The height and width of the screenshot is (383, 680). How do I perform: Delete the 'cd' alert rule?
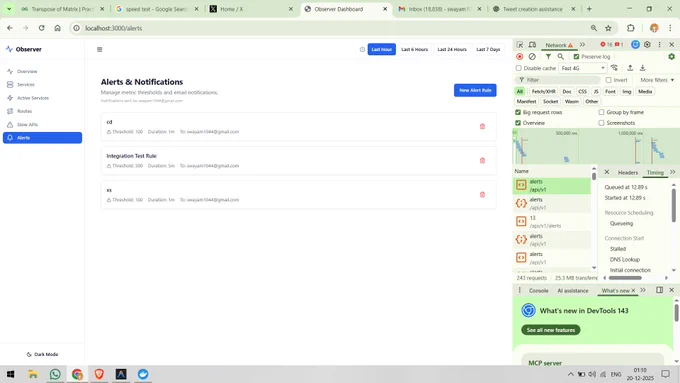[482, 126]
